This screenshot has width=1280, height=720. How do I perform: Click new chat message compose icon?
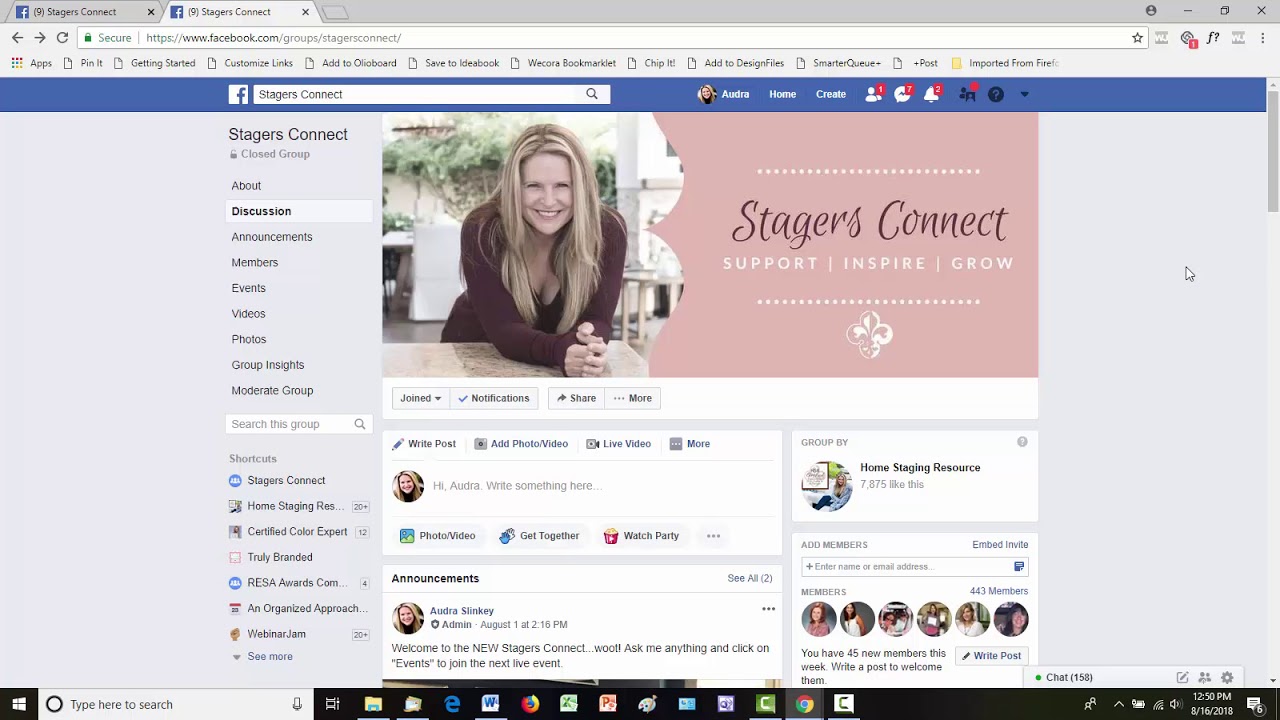coord(1182,677)
